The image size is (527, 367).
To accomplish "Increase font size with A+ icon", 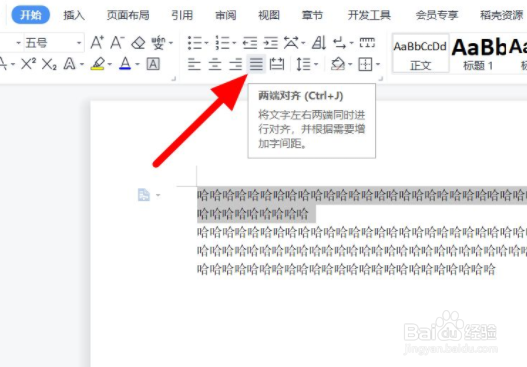I will [x=97, y=43].
